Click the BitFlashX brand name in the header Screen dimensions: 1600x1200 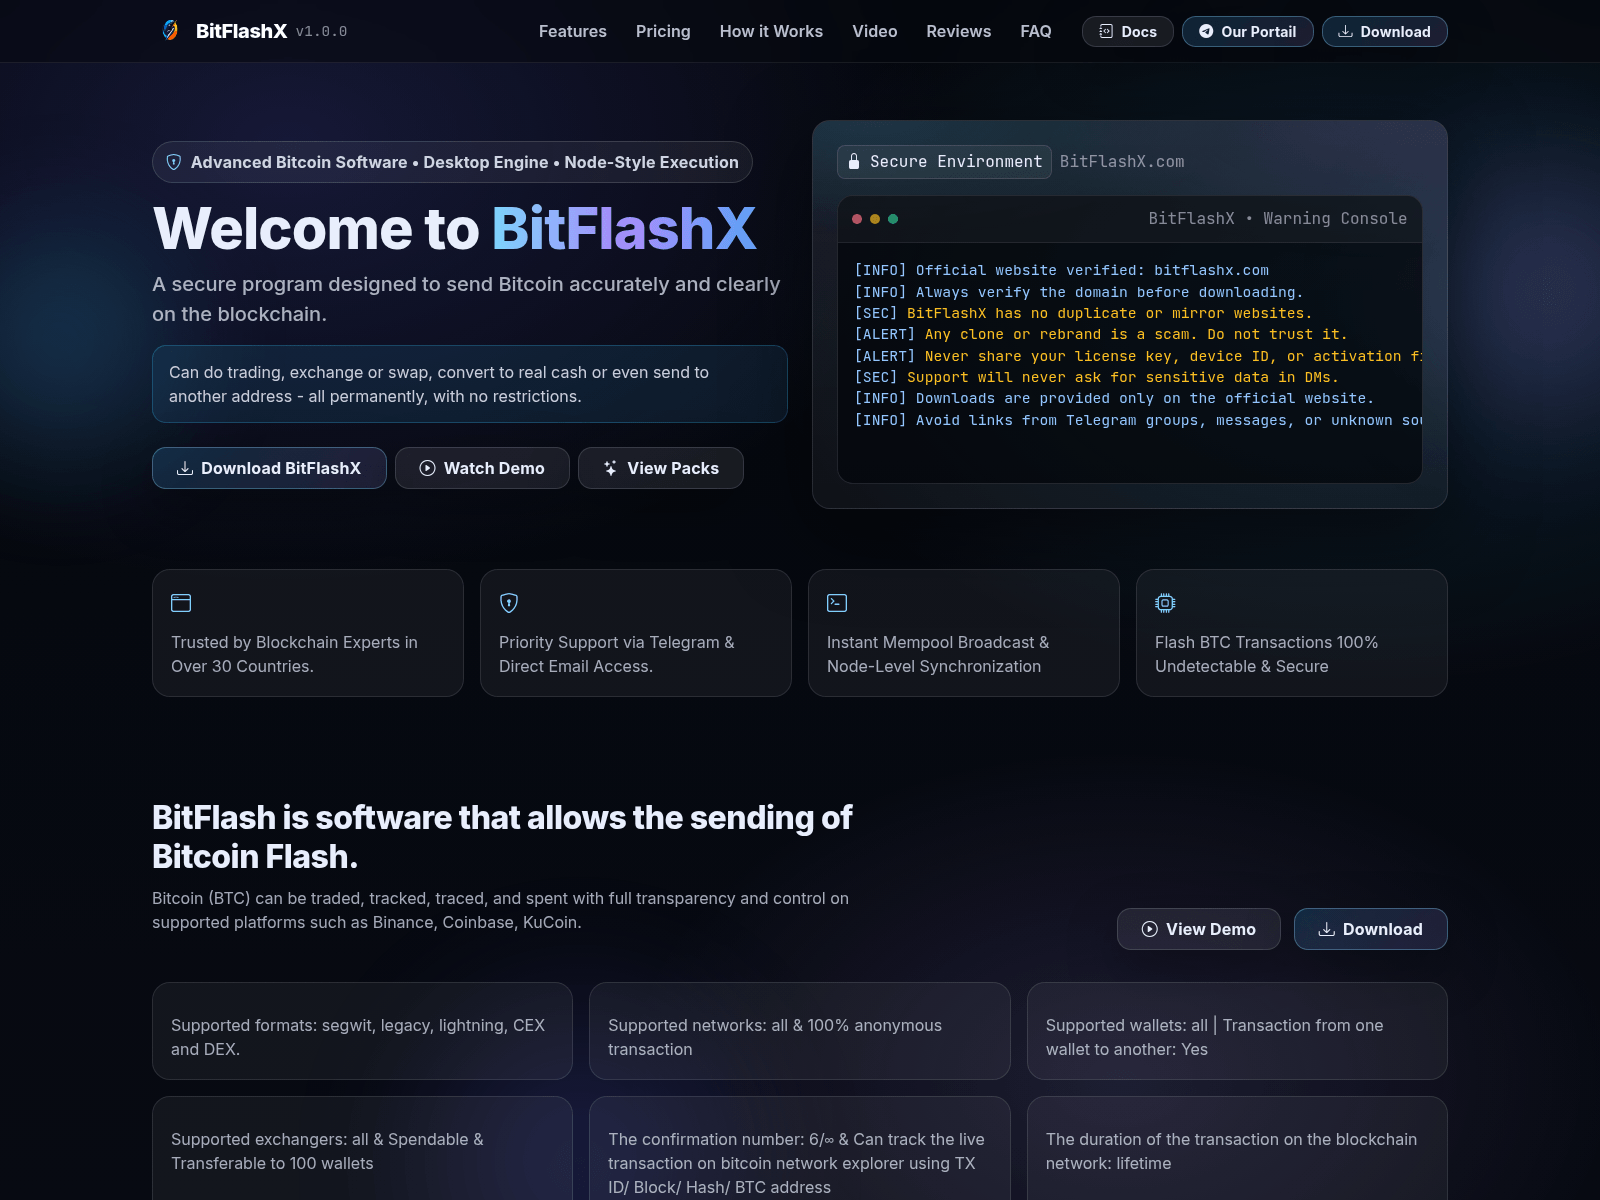click(x=241, y=31)
